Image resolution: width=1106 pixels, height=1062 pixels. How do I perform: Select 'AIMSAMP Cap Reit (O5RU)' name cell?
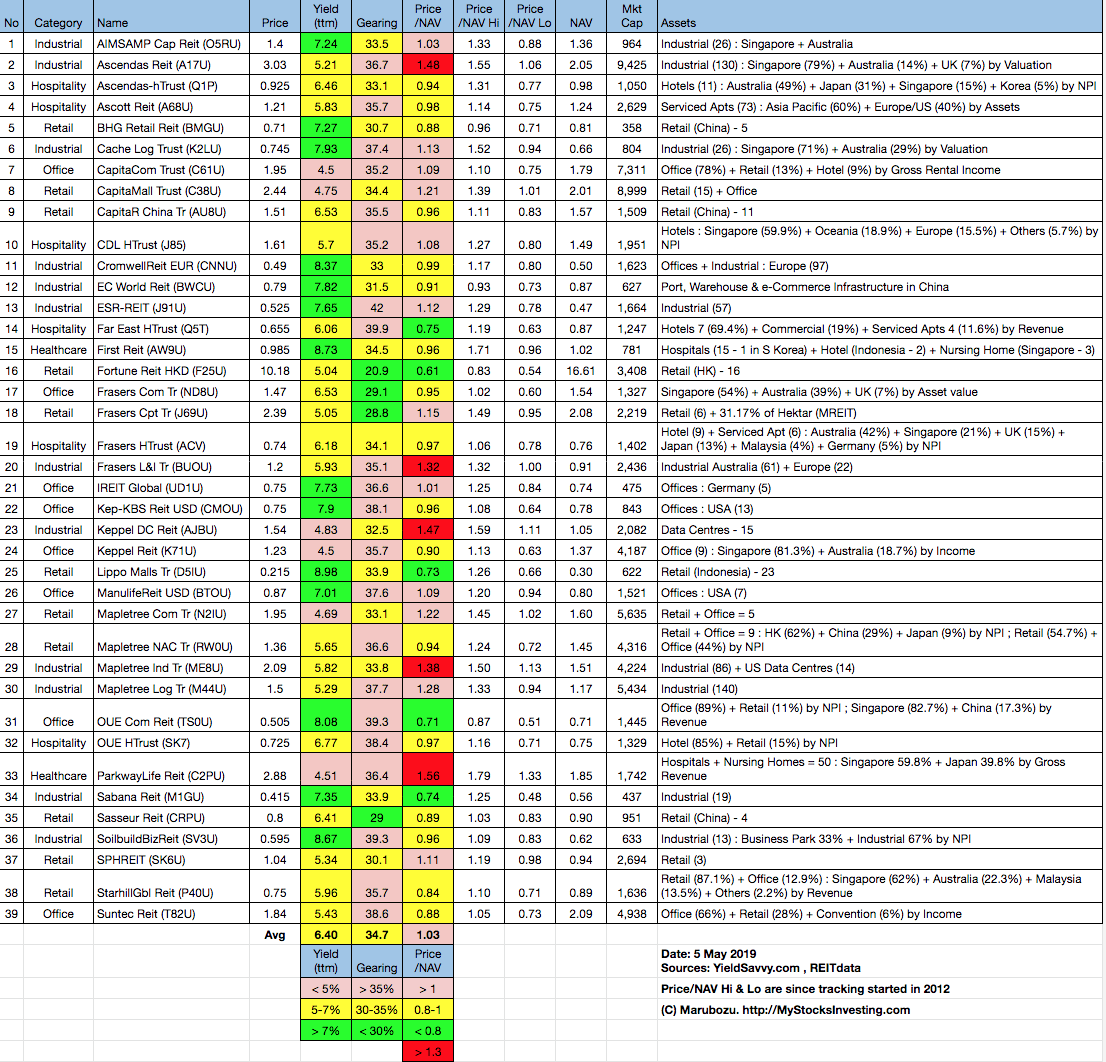pyautogui.click(x=171, y=44)
